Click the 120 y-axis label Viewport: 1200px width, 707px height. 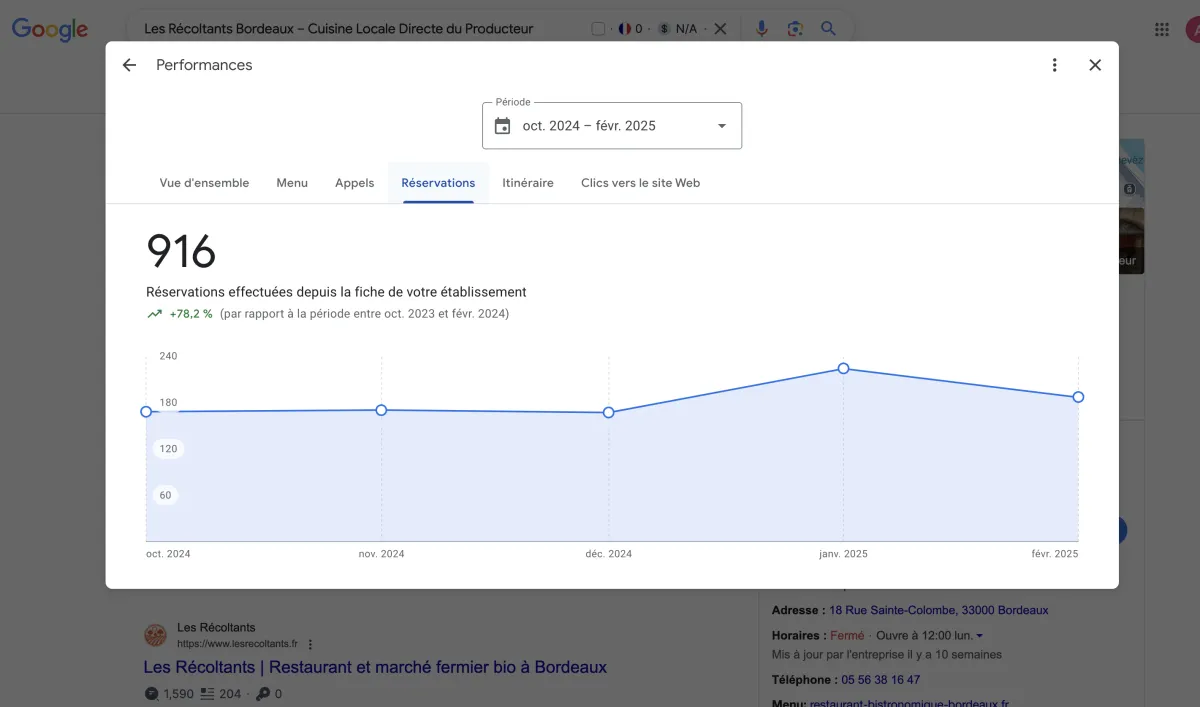tap(168, 449)
